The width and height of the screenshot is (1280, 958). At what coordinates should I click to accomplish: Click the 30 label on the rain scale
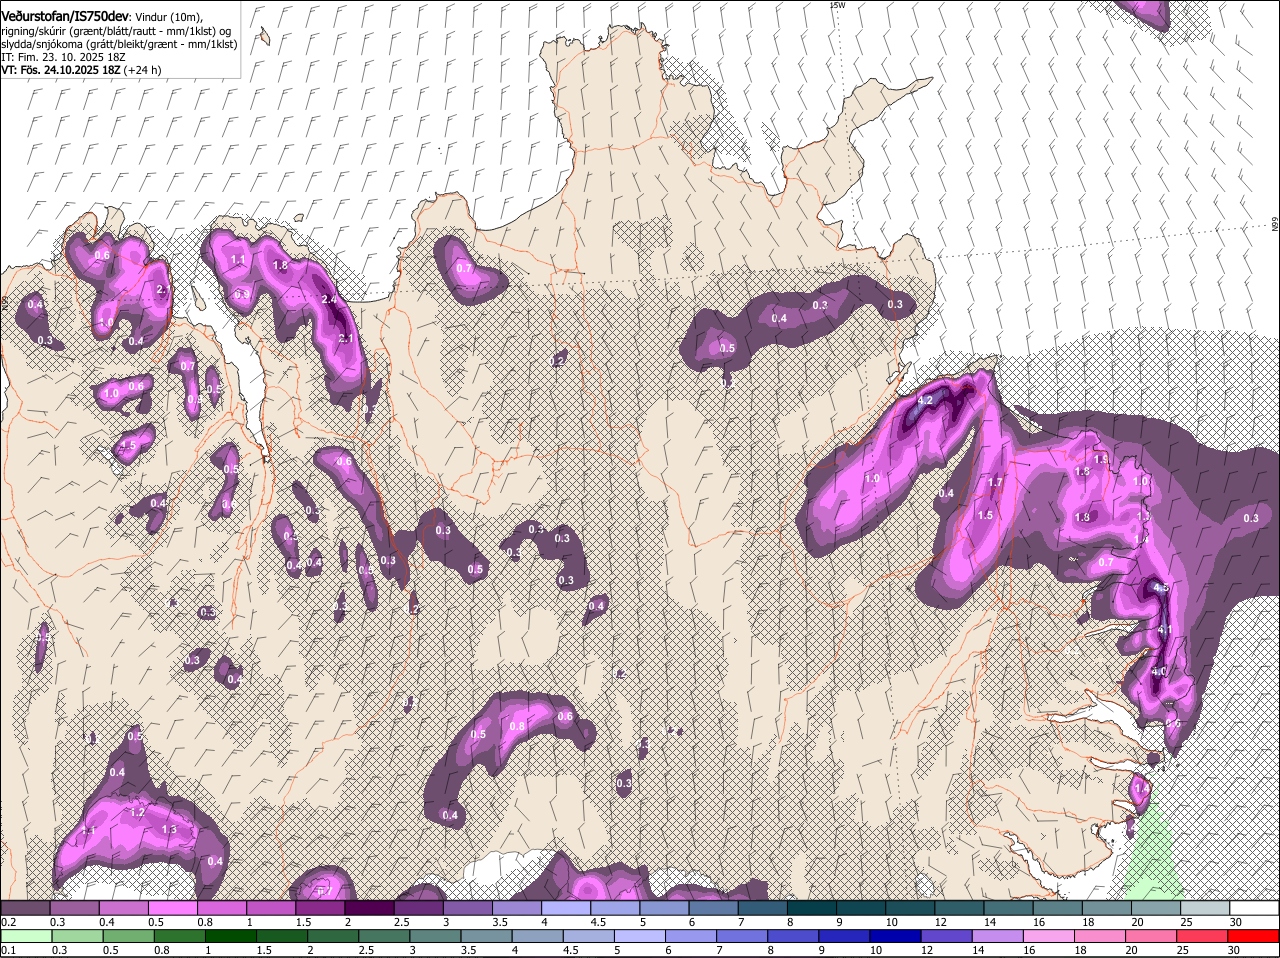[x=1234, y=950]
